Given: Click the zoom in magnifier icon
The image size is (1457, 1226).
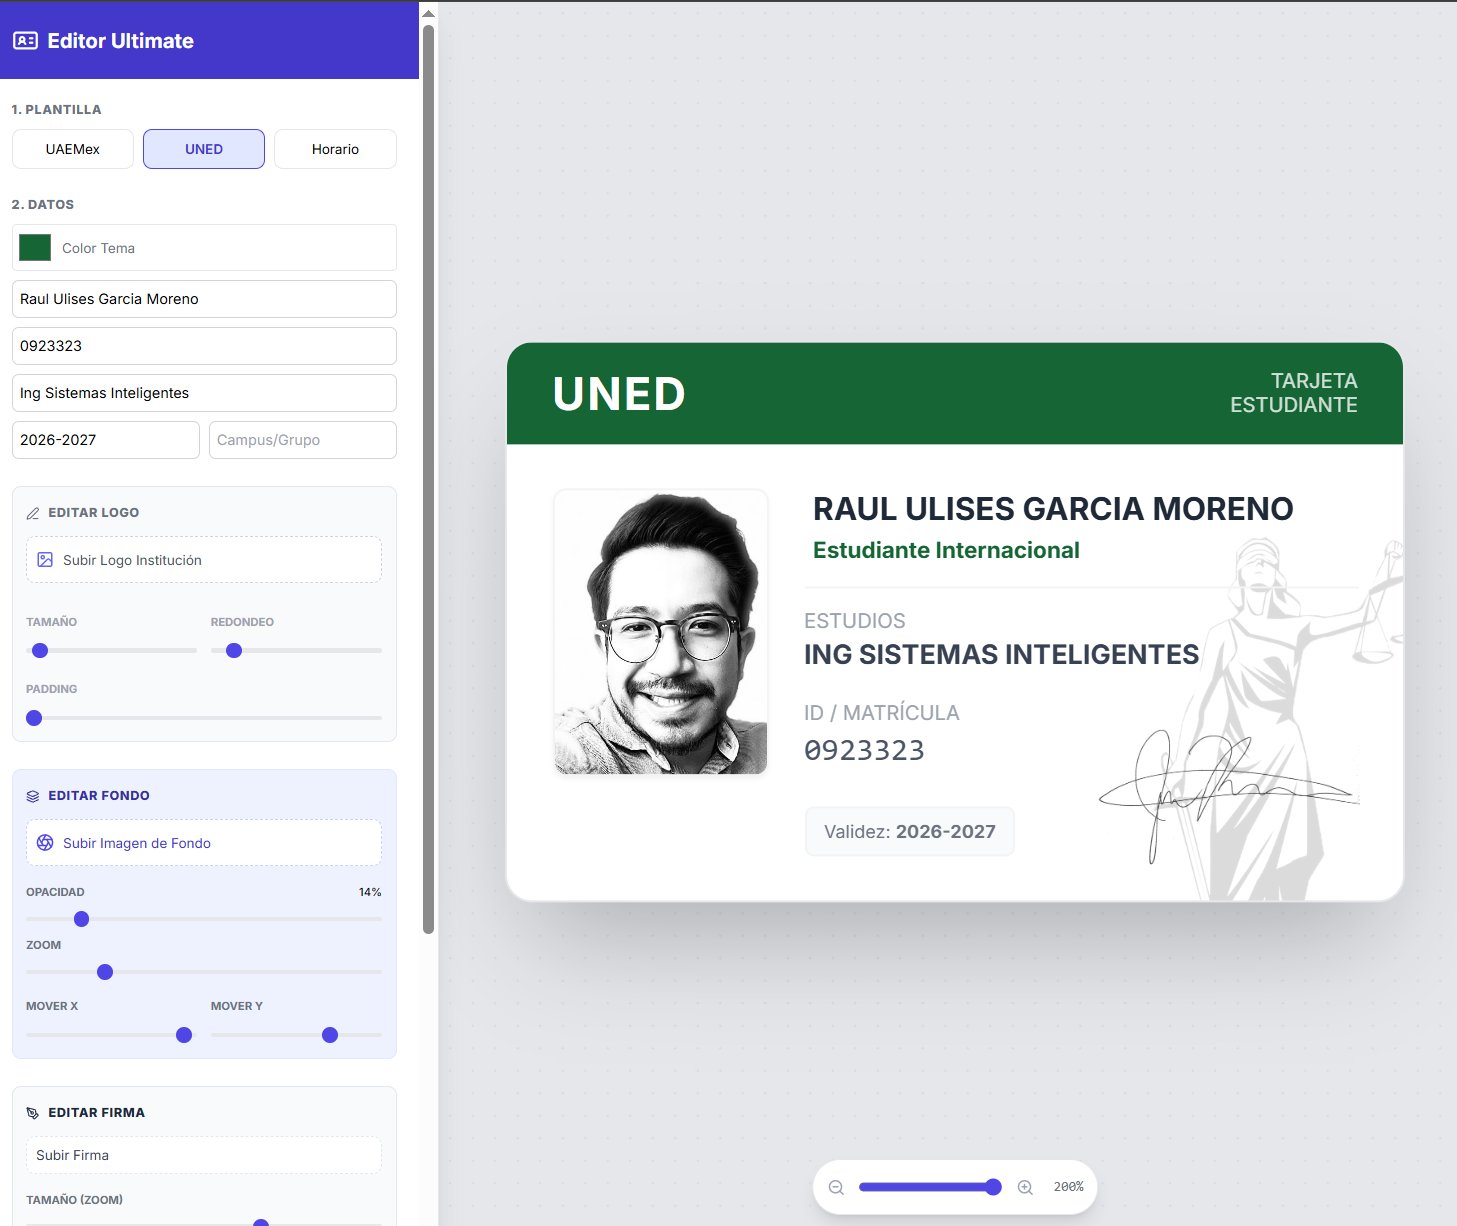Looking at the screenshot, I should (x=1025, y=1187).
